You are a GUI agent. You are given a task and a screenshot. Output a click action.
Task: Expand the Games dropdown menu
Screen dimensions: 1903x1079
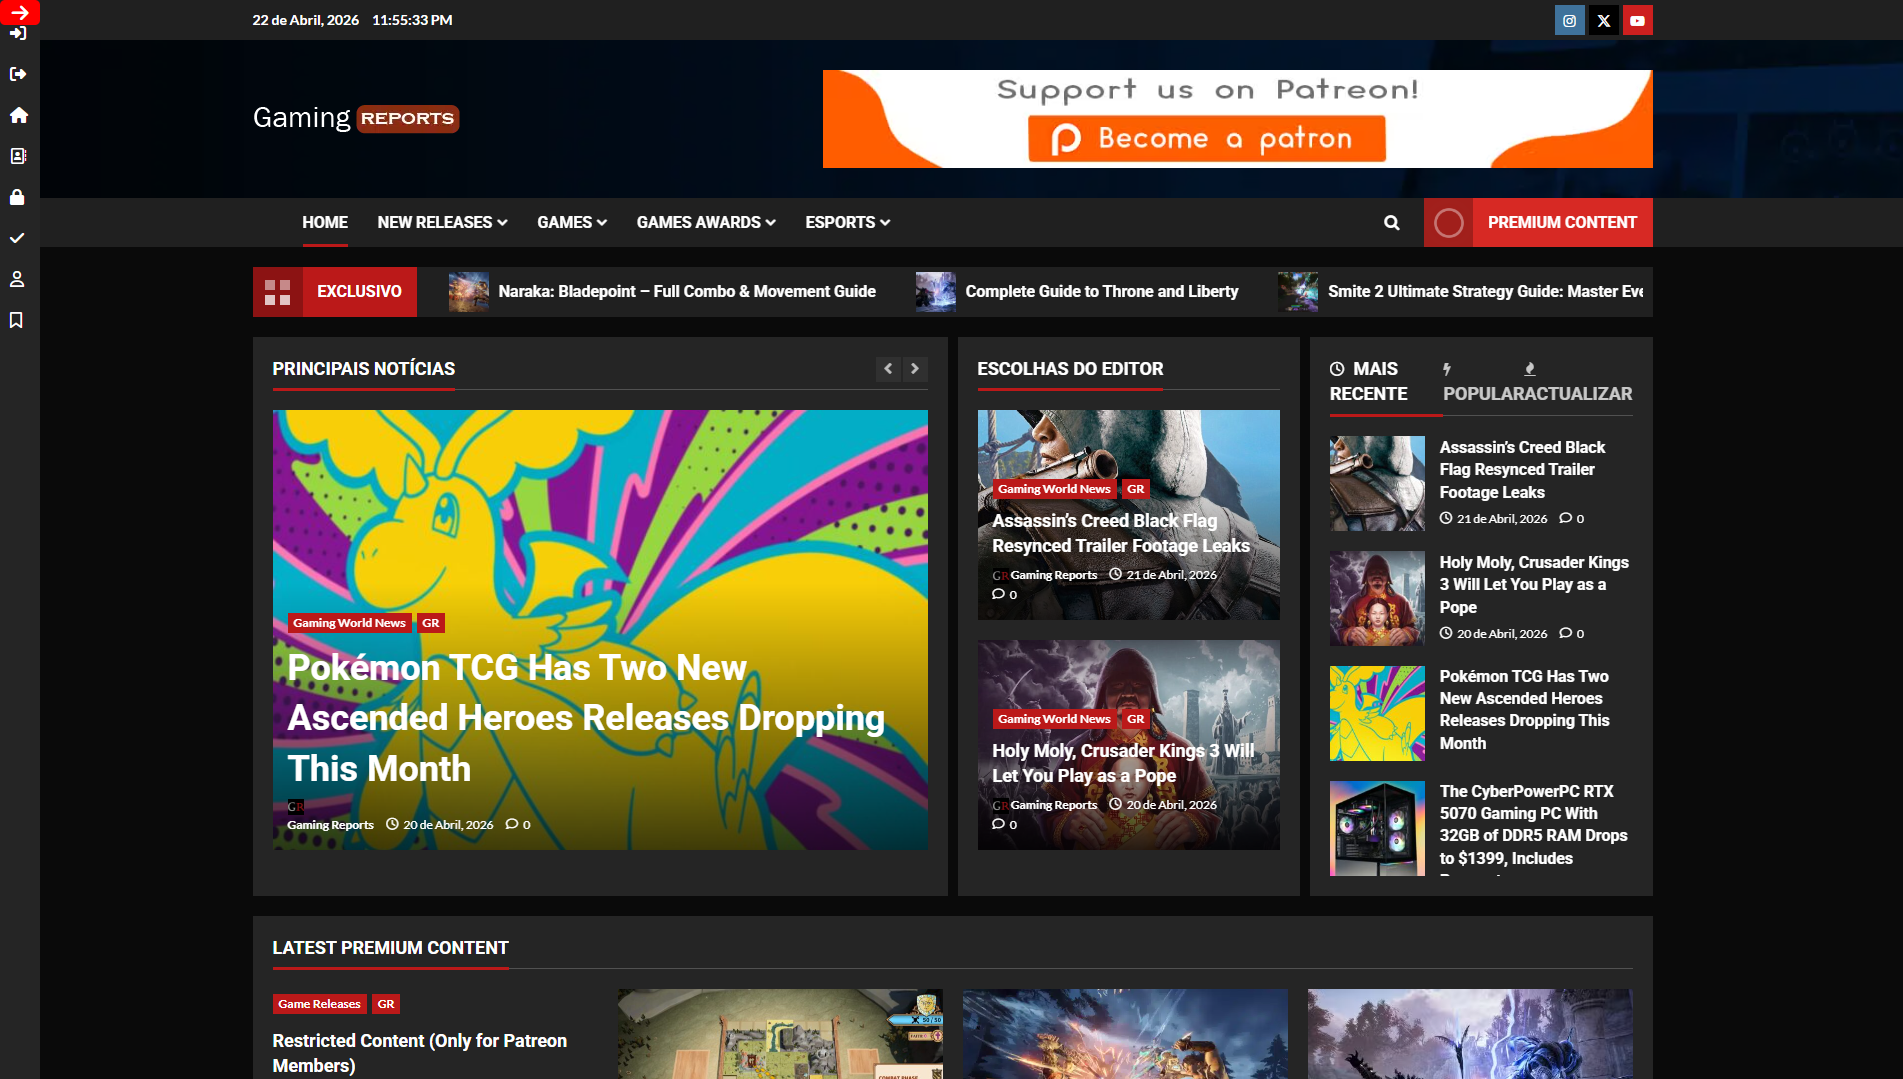572,223
